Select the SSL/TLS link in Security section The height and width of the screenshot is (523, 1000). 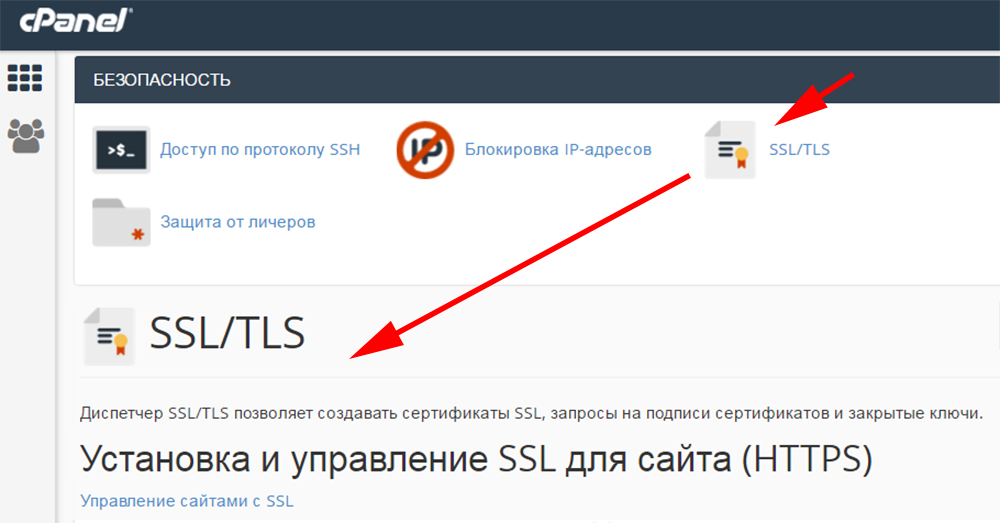tap(799, 150)
